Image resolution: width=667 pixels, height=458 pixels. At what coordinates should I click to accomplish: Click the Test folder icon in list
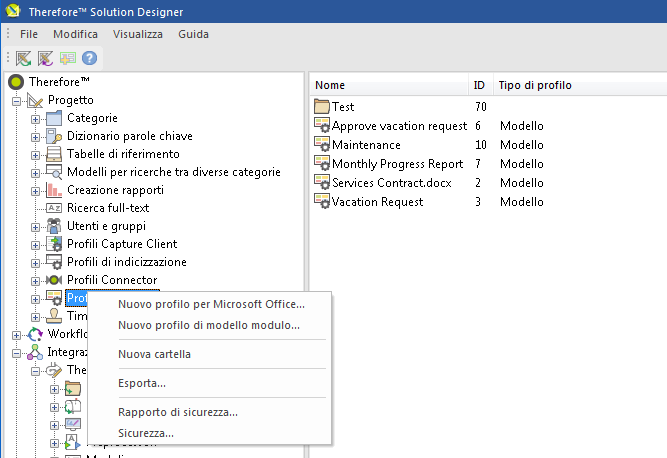(x=322, y=106)
